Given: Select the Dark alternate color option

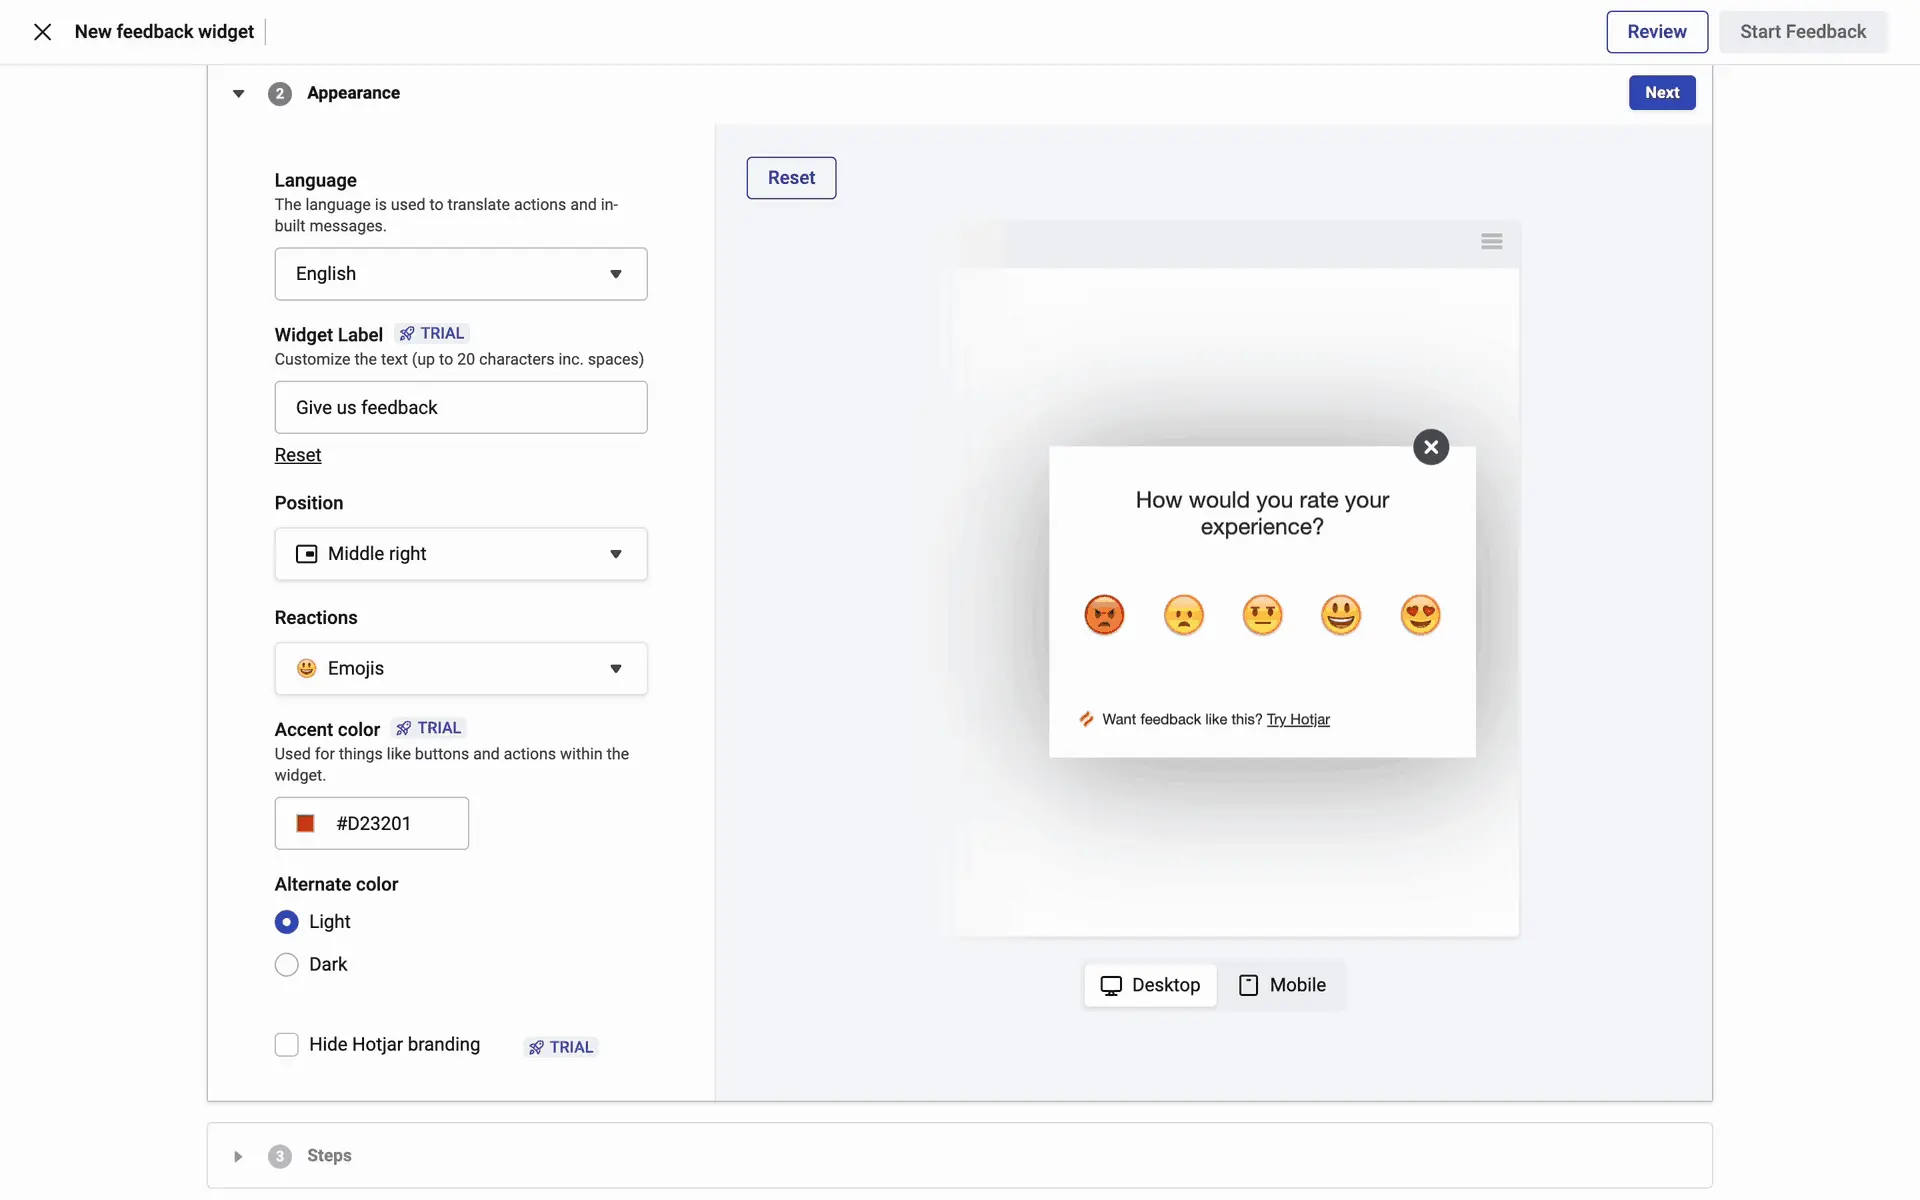Looking at the screenshot, I should click(287, 964).
